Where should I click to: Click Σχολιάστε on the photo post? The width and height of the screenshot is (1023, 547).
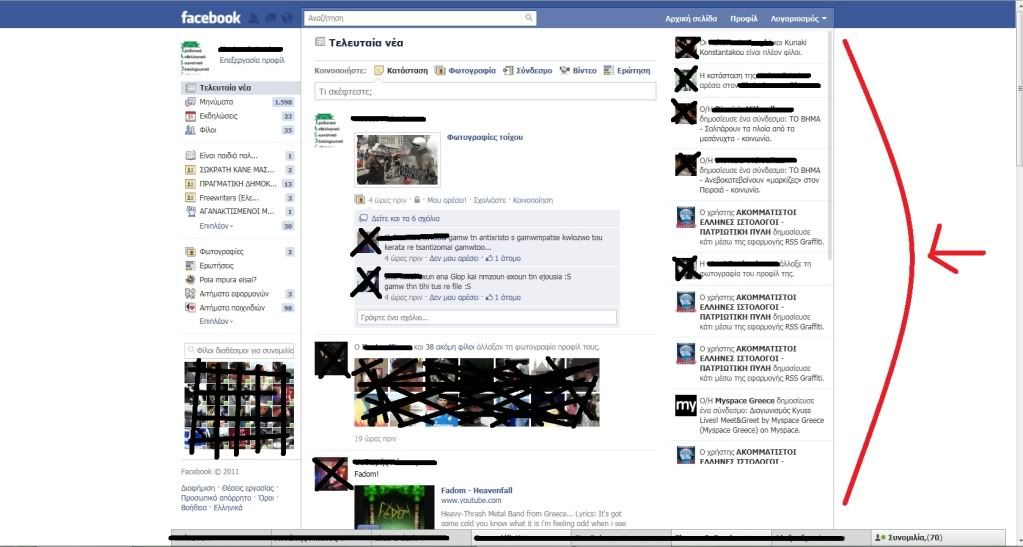490,200
